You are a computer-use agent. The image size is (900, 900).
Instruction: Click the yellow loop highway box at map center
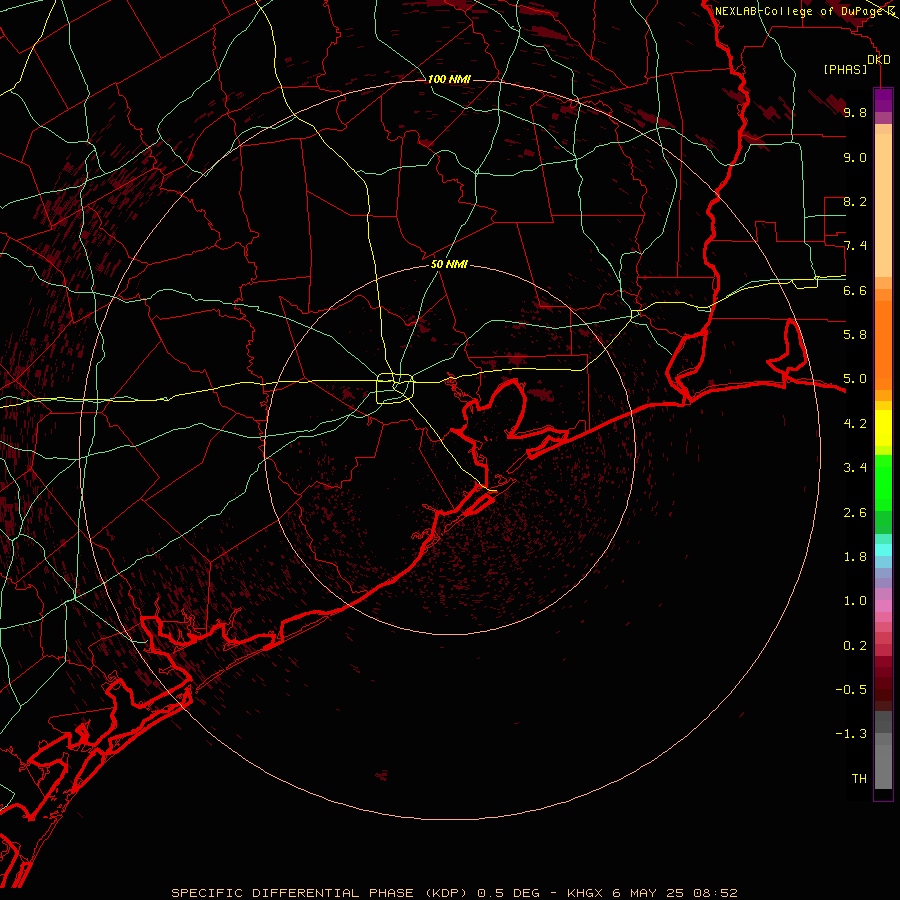[395, 388]
